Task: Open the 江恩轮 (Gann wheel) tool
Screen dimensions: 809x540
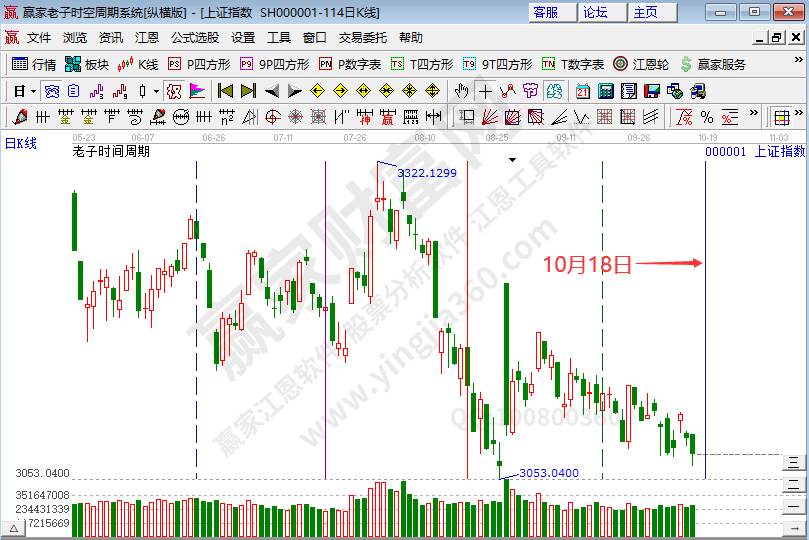Action: click(x=641, y=64)
